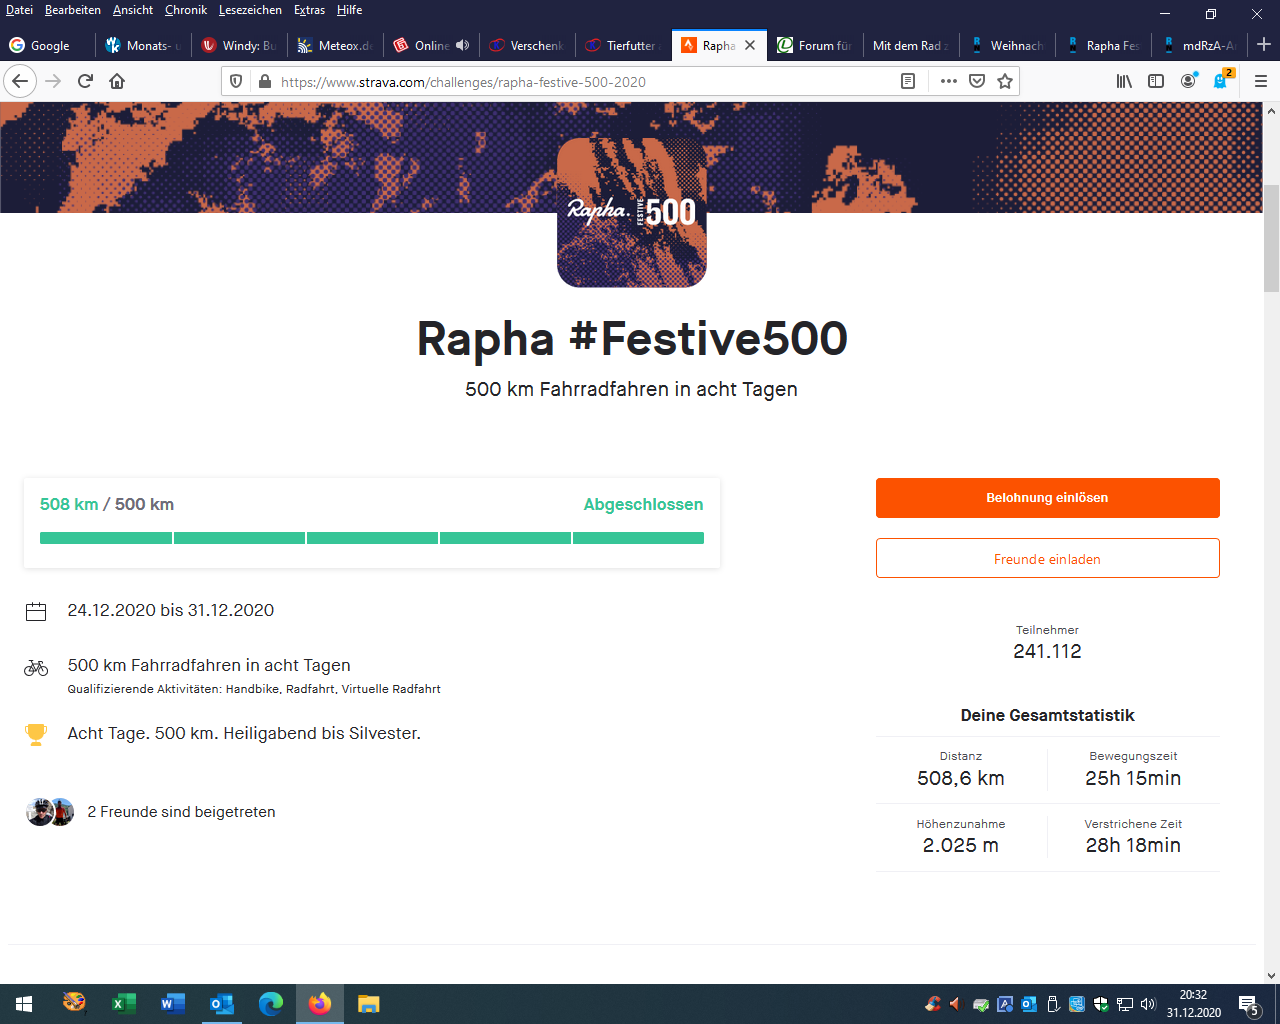Click Belohnung einlösen button
Viewport: 1280px width, 1024px height.
tap(1047, 498)
